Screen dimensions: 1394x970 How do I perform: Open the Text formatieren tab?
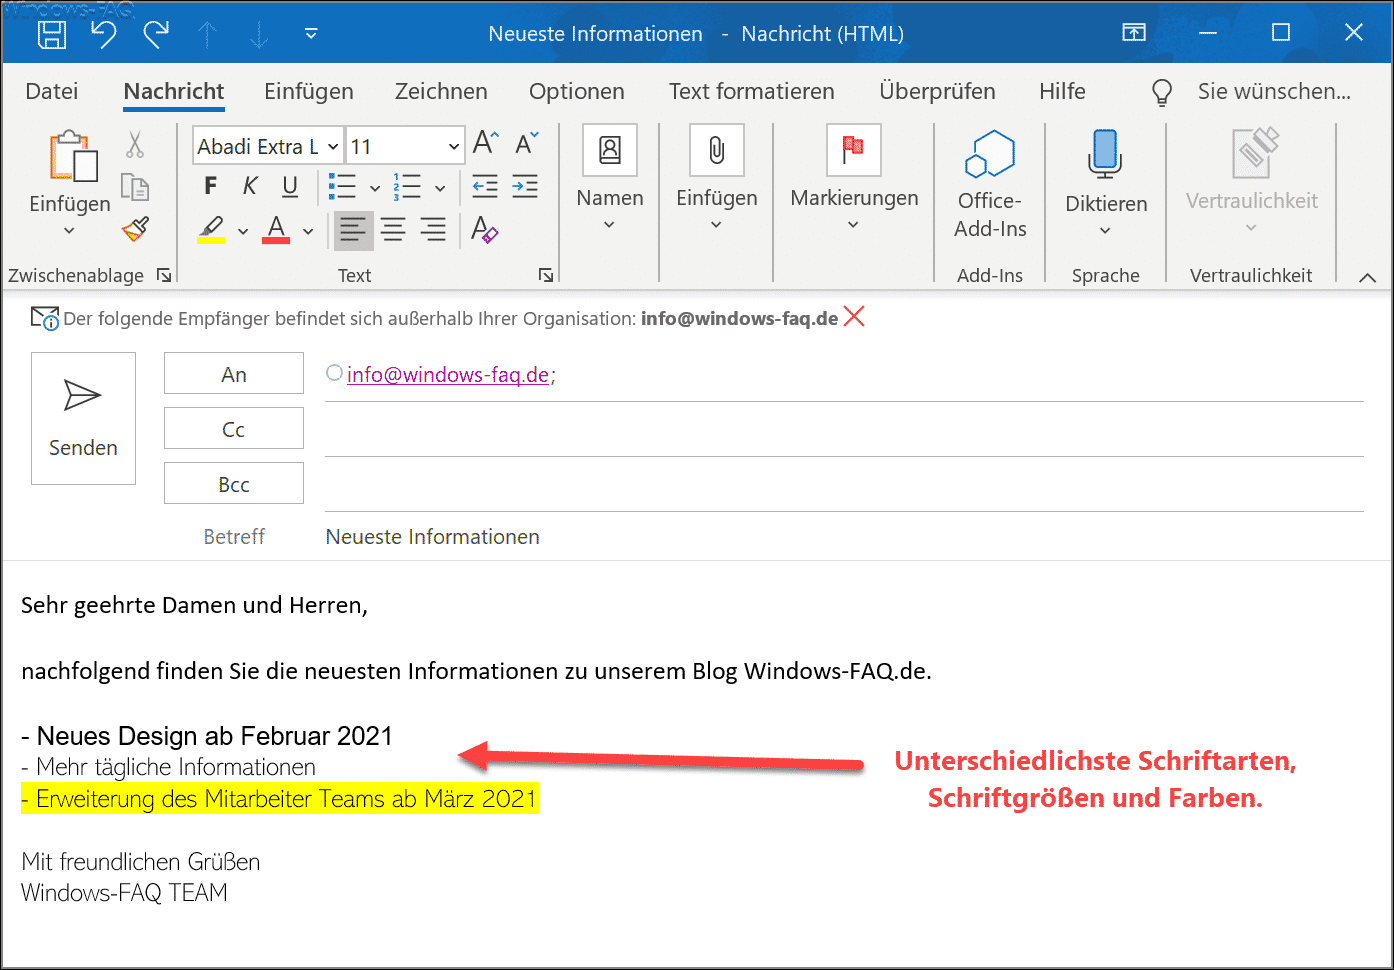pos(752,91)
